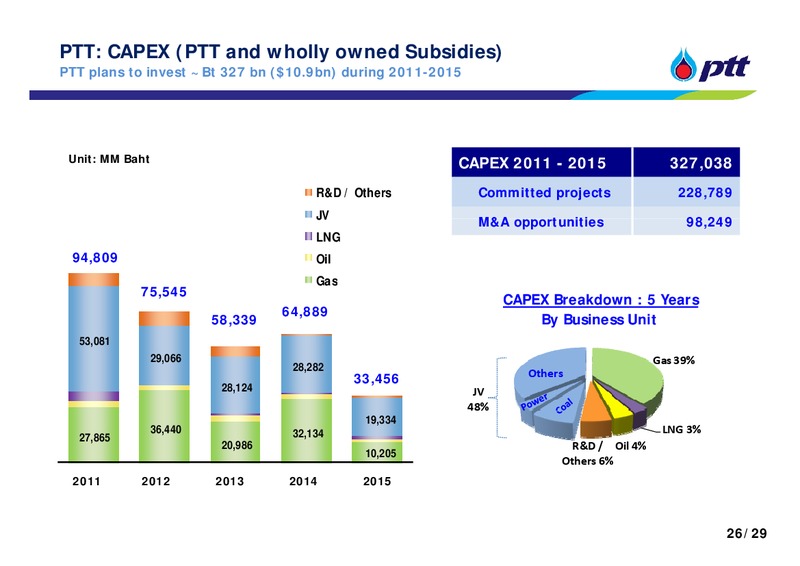Click the 'JV 48%' bracket label

478,399
